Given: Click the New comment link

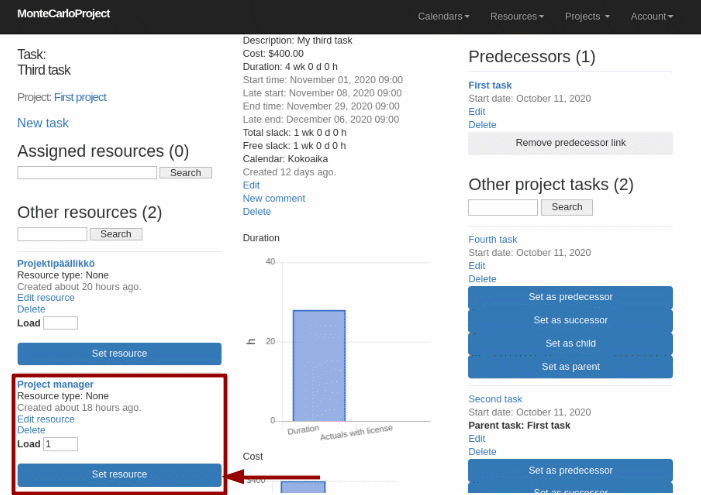Looking at the screenshot, I should tap(274, 199).
